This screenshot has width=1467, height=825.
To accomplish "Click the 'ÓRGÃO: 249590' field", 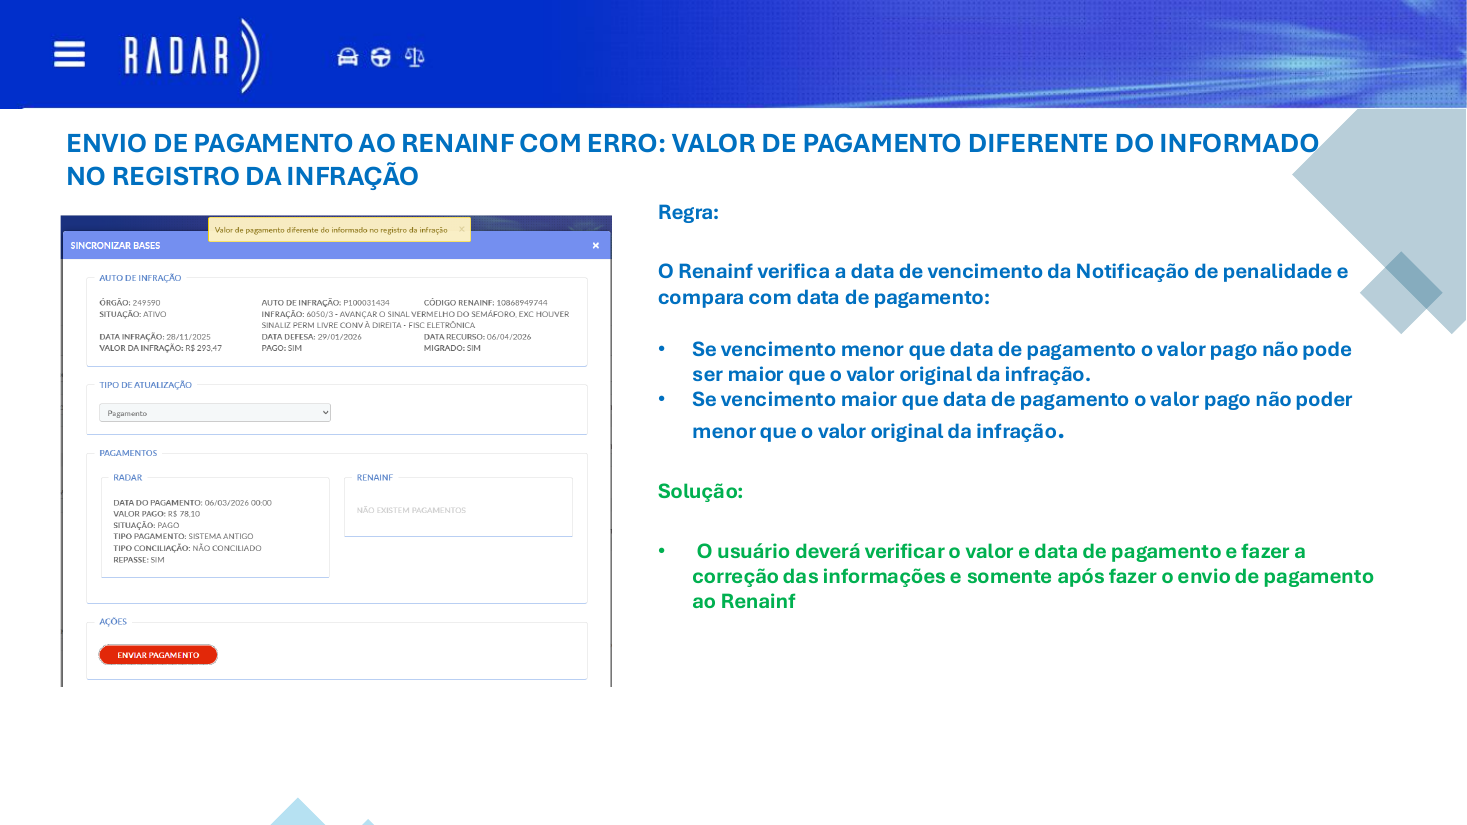I will (x=130, y=302).
